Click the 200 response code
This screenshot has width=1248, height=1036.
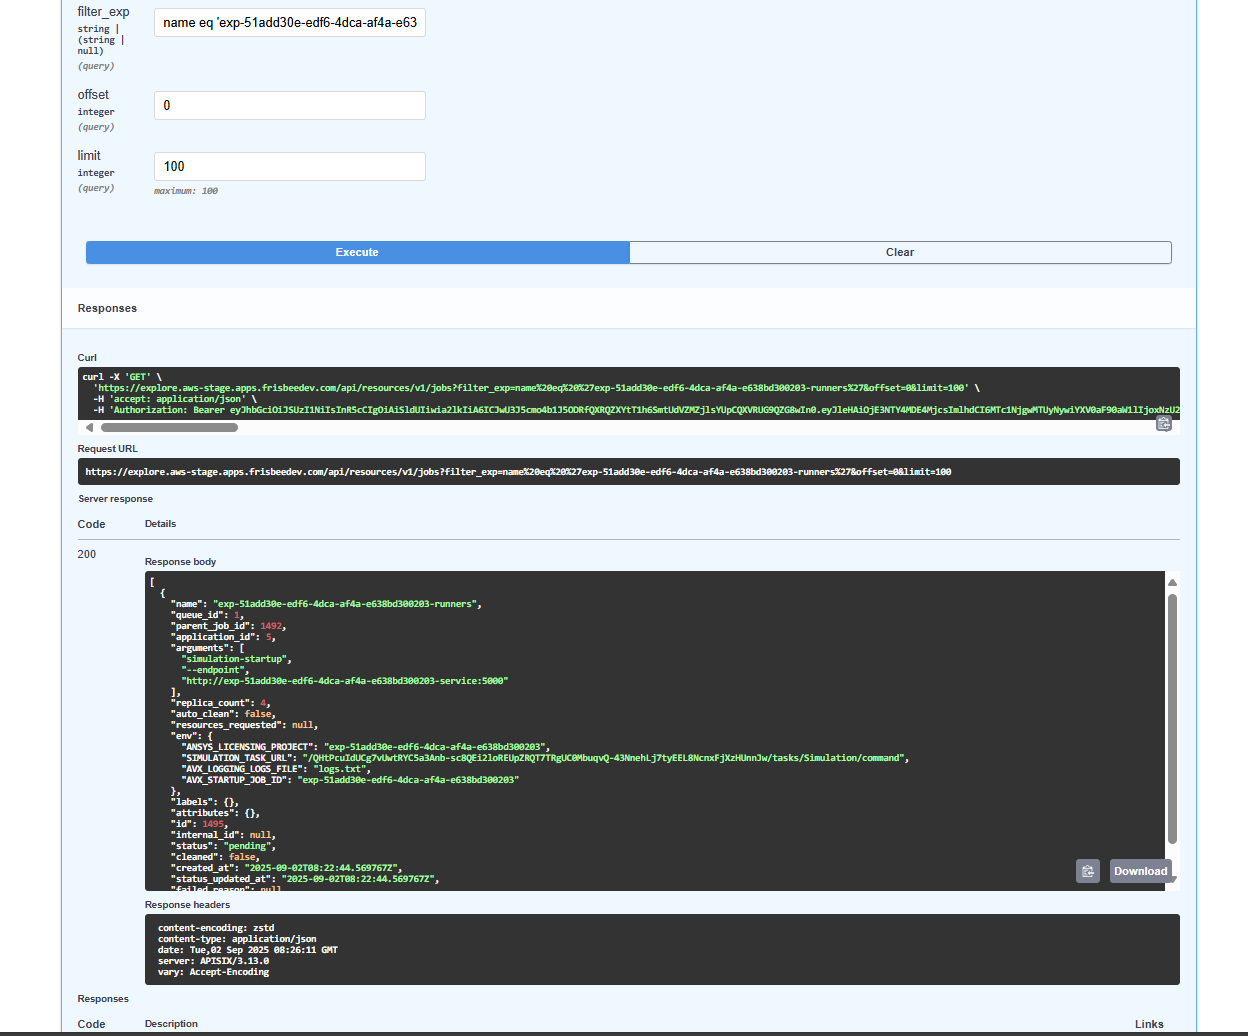pos(87,554)
